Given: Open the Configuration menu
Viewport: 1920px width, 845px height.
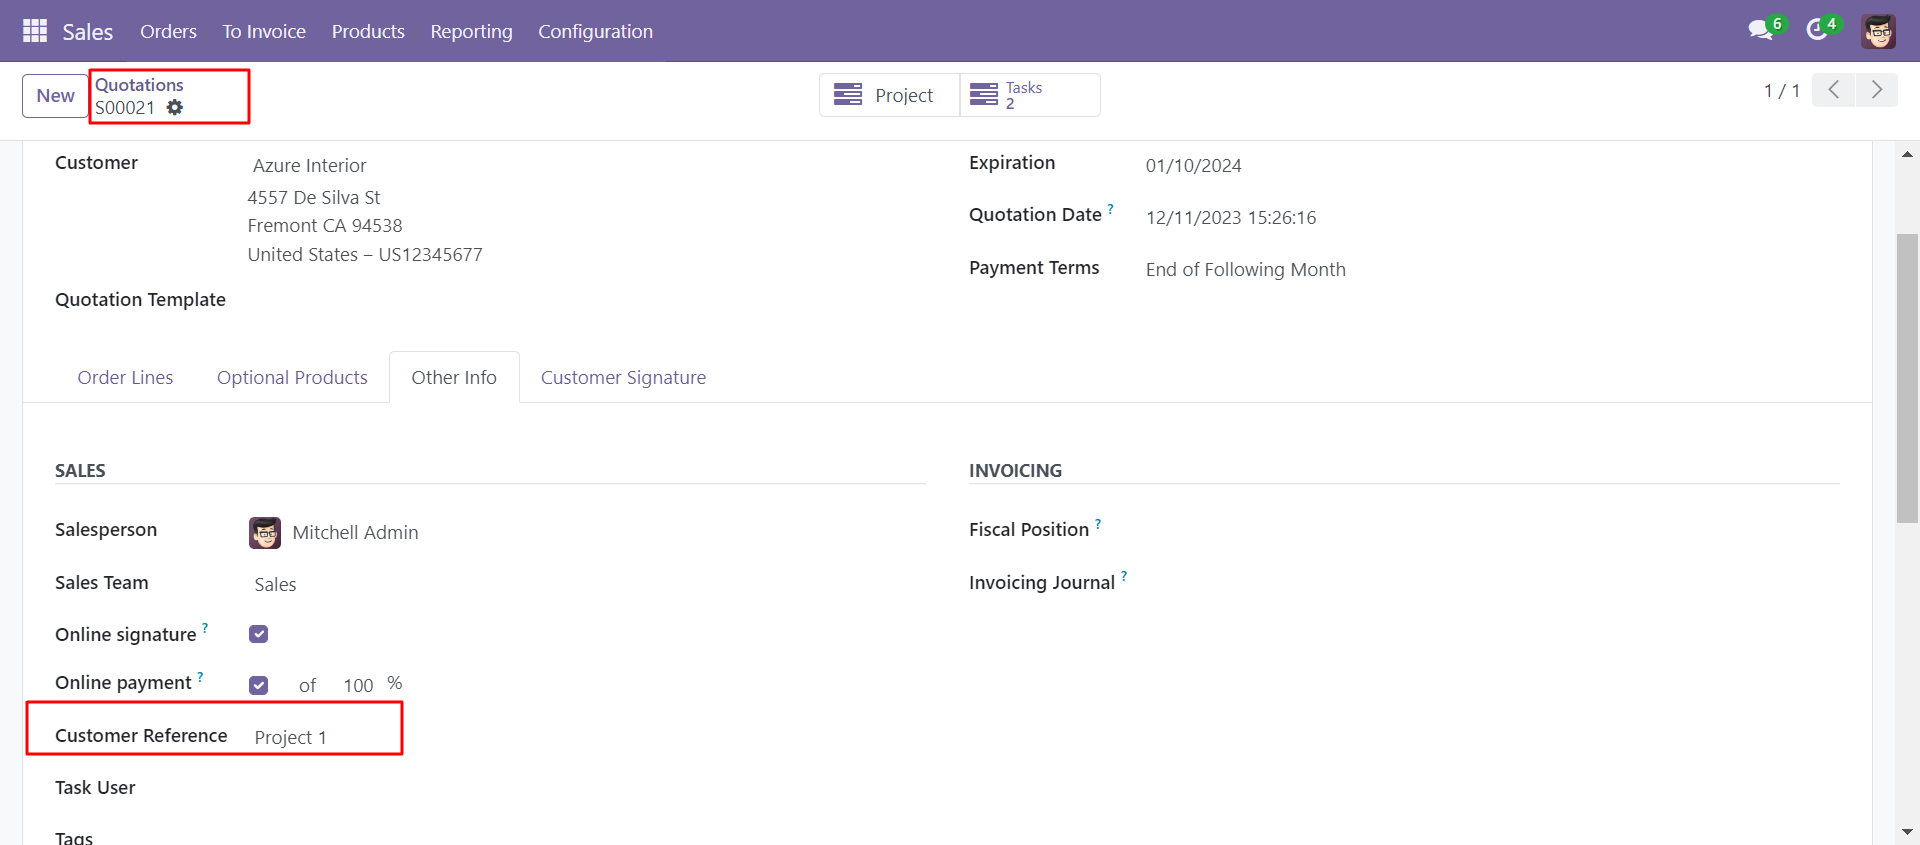Looking at the screenshot, I should pos(595,31).
